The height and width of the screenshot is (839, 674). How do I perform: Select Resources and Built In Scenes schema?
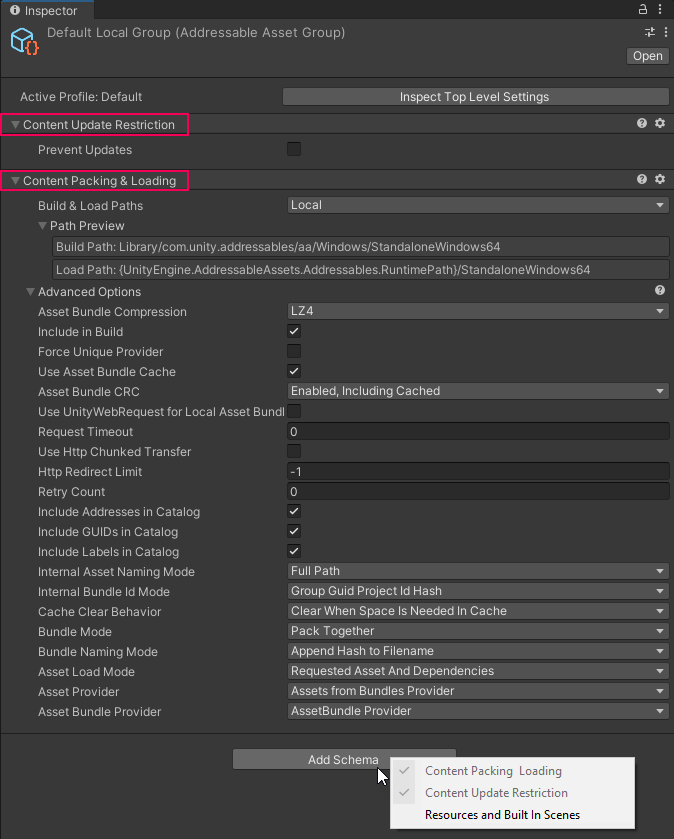click(502, 815)
